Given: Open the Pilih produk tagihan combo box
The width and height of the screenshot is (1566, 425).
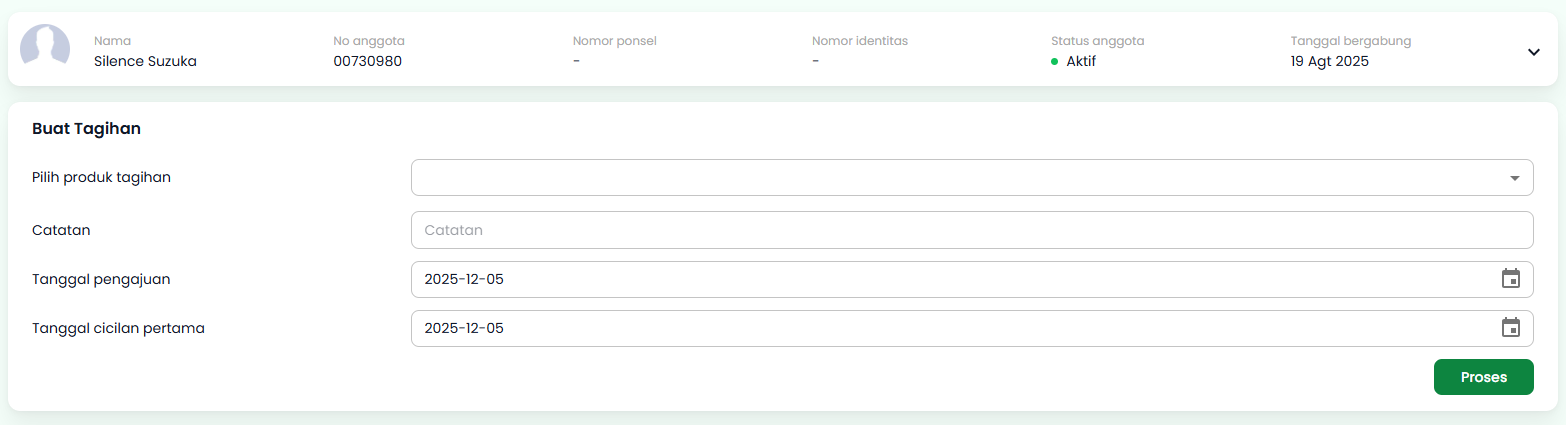Looking at the screenshot, I should pyautogui.click(x=960, y=178).
